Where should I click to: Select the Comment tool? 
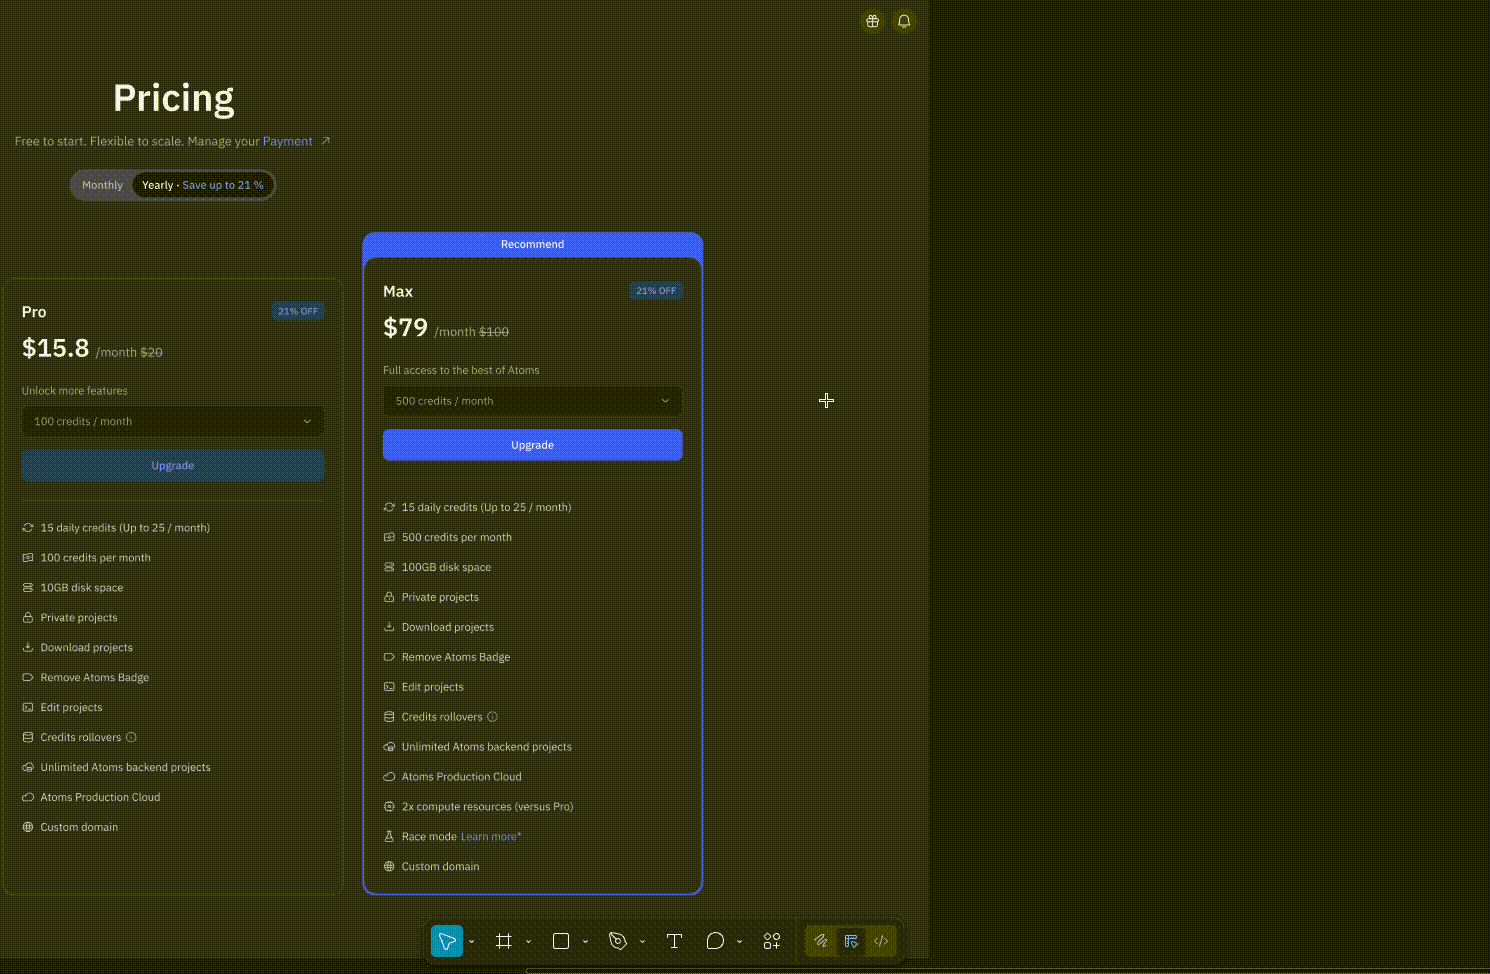click(x=715, y=941)
